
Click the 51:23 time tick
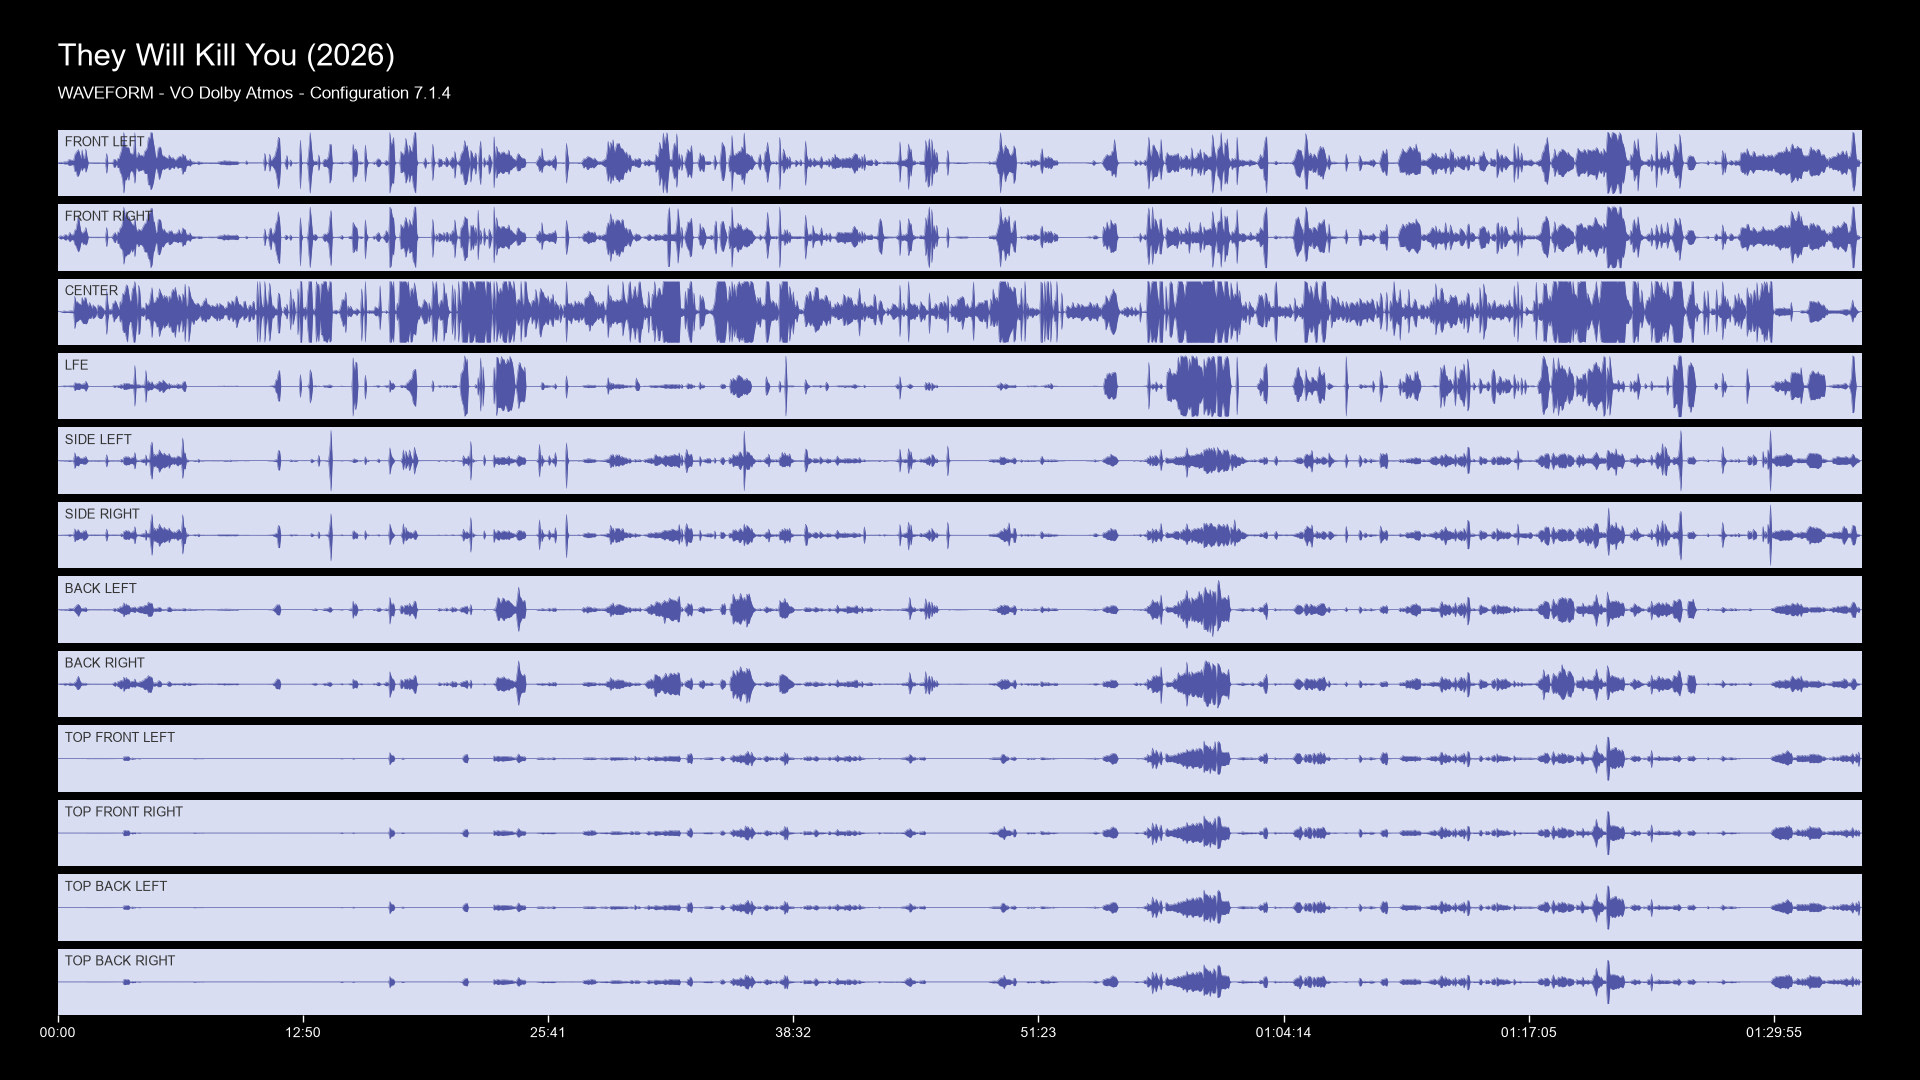tap(1038, 1033)
